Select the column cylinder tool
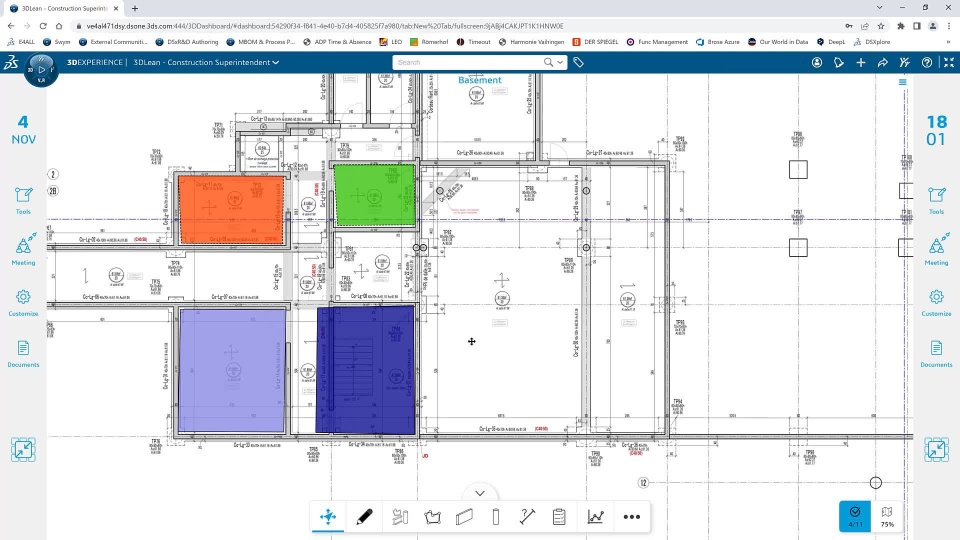This screenshot has width=960, height=540. tap(496, 517)
